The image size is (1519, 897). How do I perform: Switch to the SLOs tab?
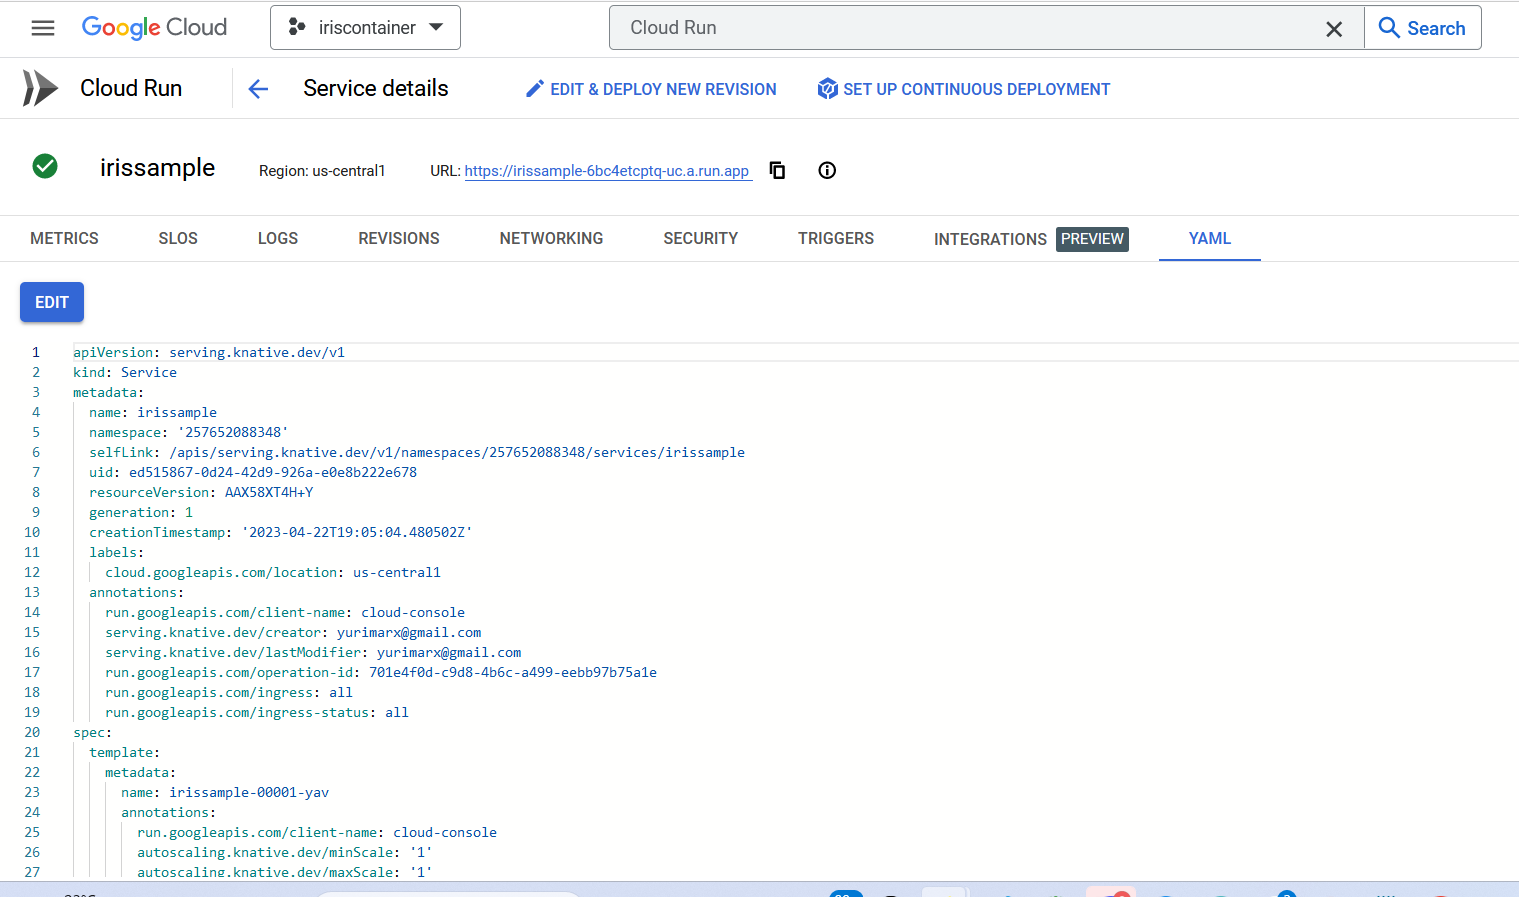pos(178,238)
